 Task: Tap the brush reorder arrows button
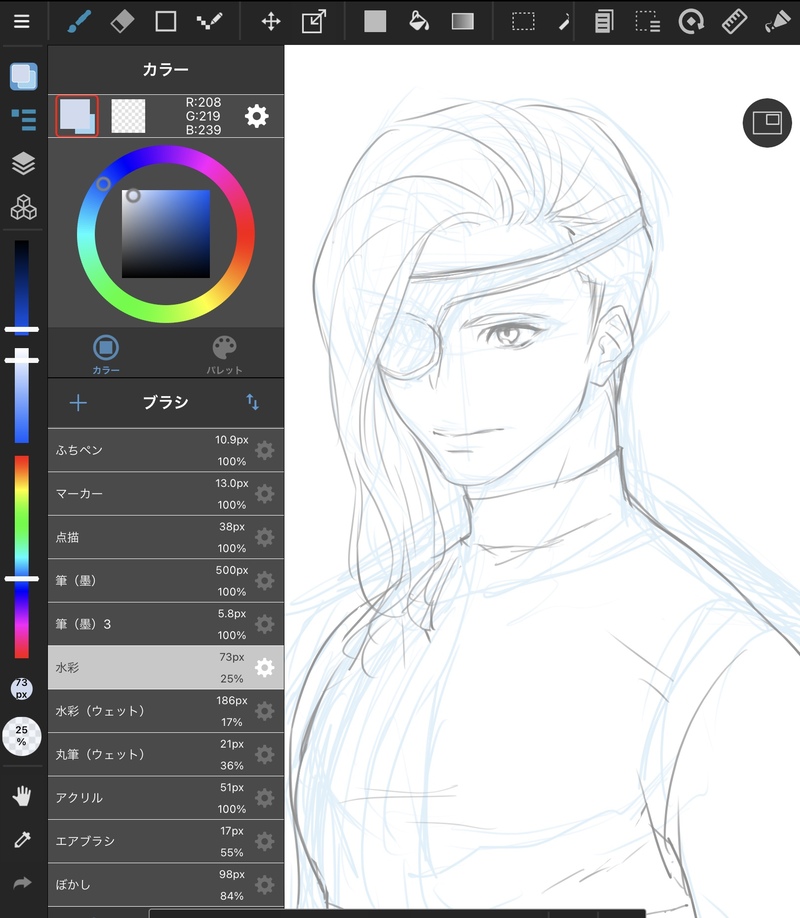click(x=252, y=402)
